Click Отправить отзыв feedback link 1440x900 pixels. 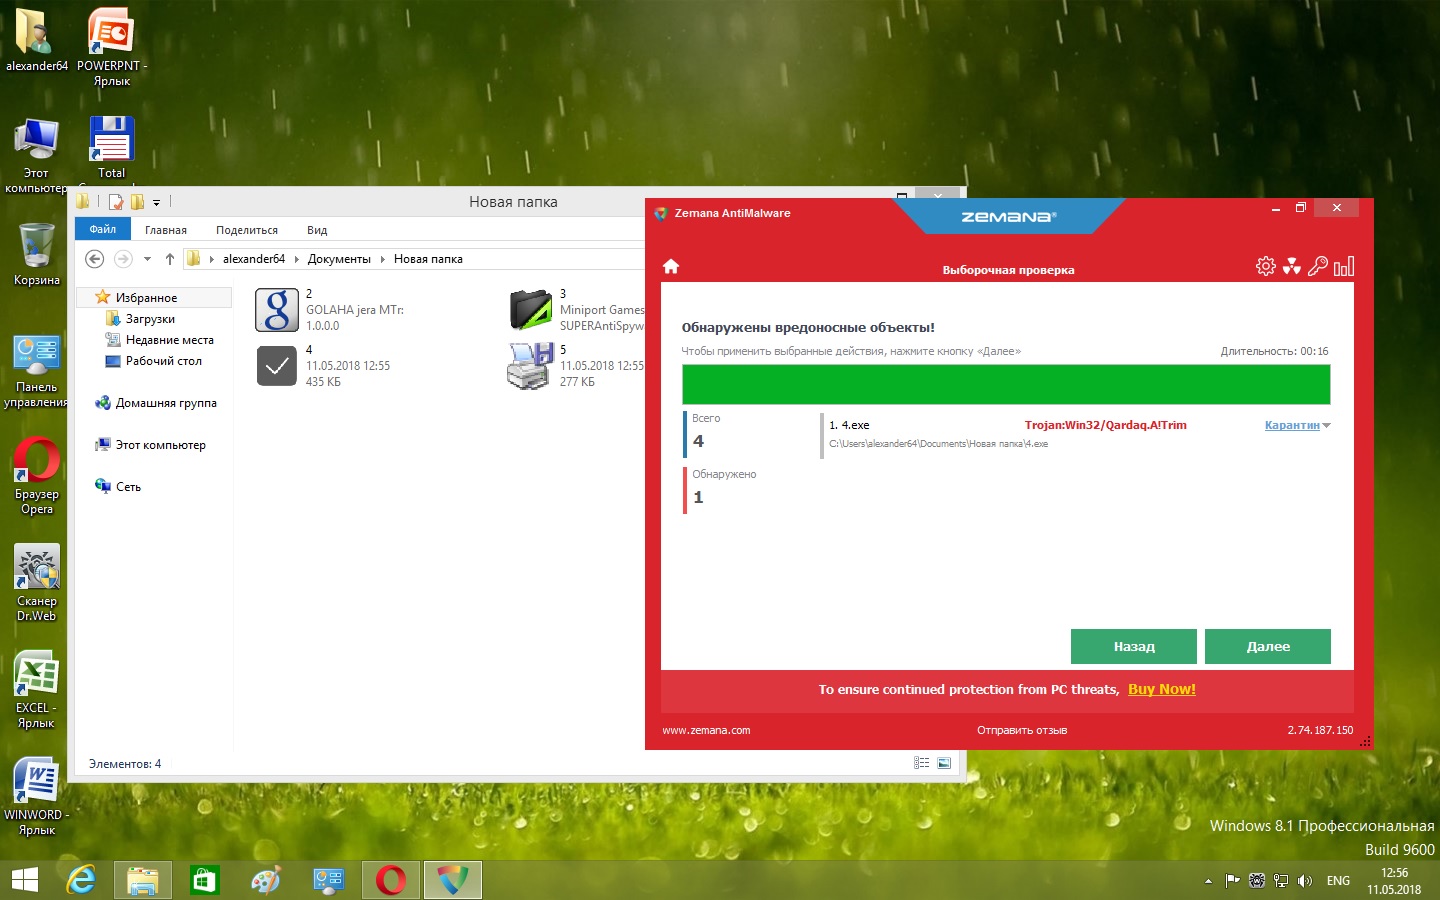pyautogui.click(x=1022, y=730)
